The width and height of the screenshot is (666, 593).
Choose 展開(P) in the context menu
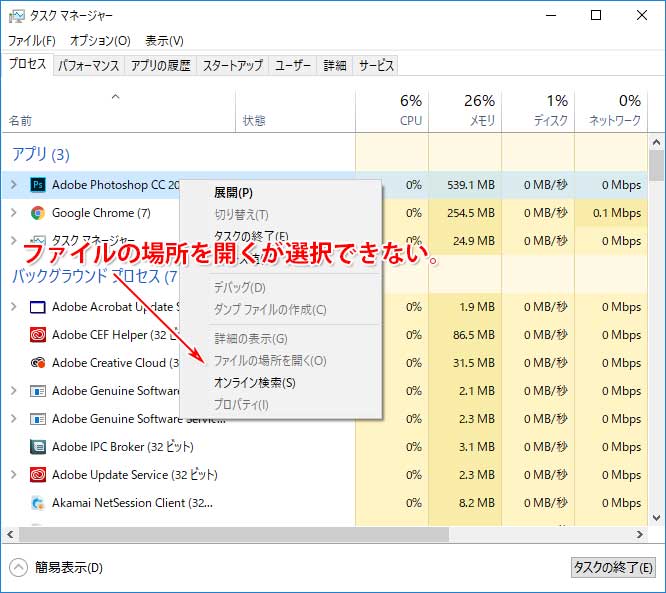coord(281,193)
